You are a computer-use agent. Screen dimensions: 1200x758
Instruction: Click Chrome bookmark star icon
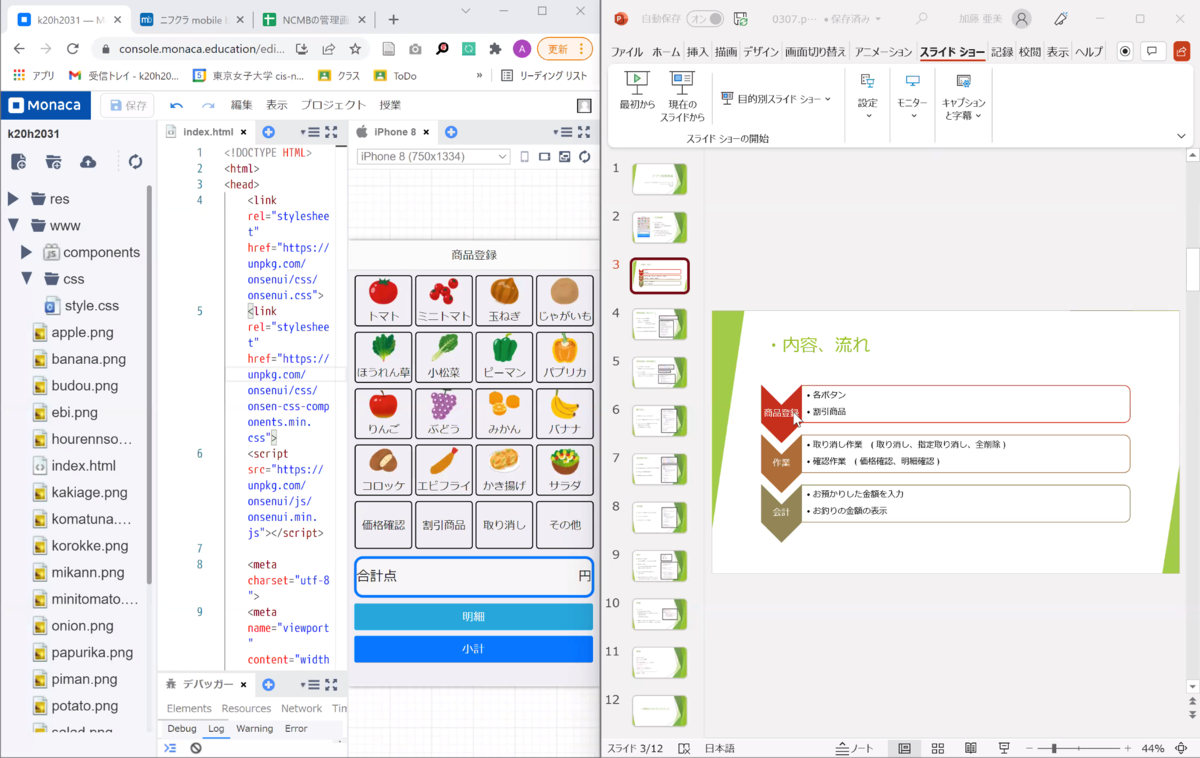355,49
